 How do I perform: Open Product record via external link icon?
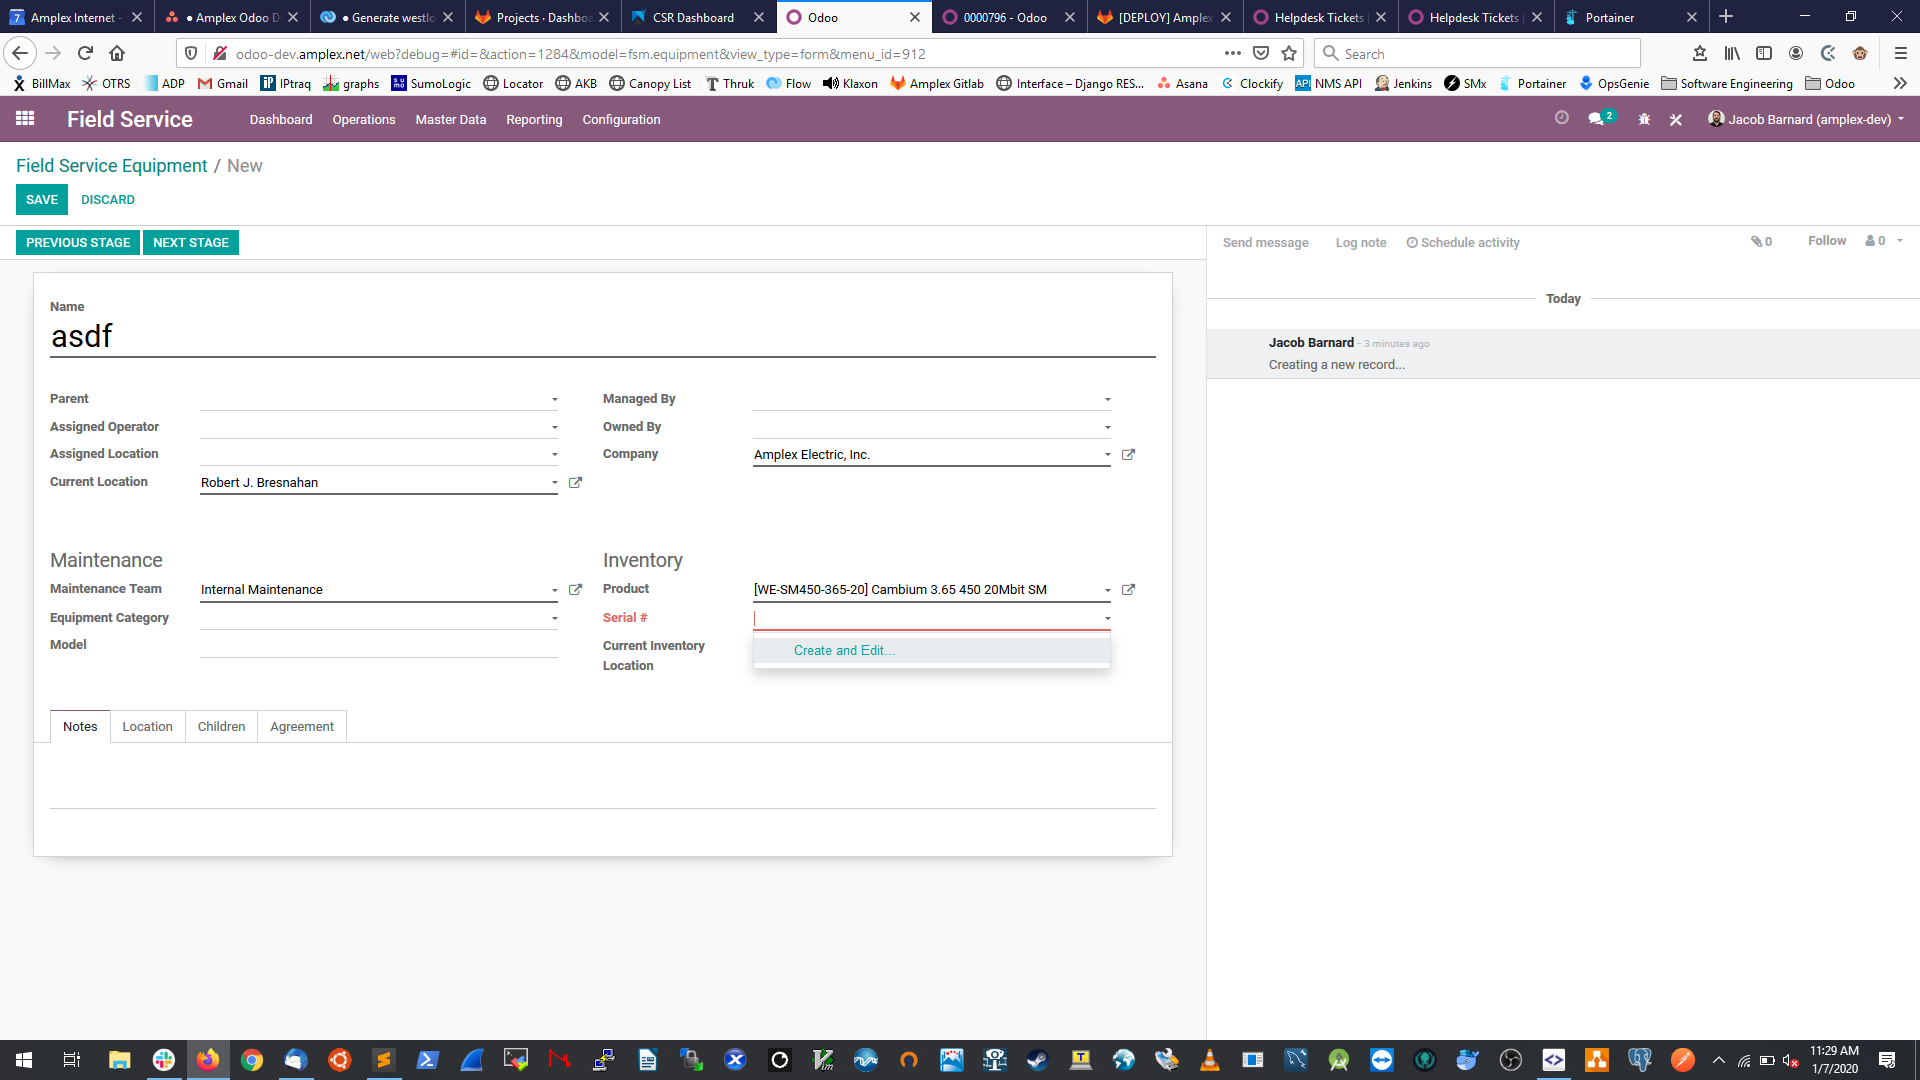coord(1128,589)
